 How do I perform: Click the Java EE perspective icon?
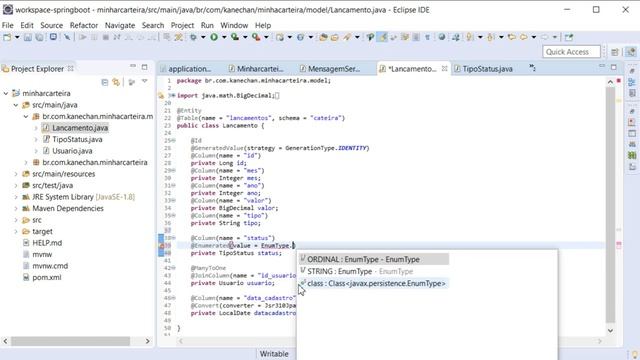631,52
